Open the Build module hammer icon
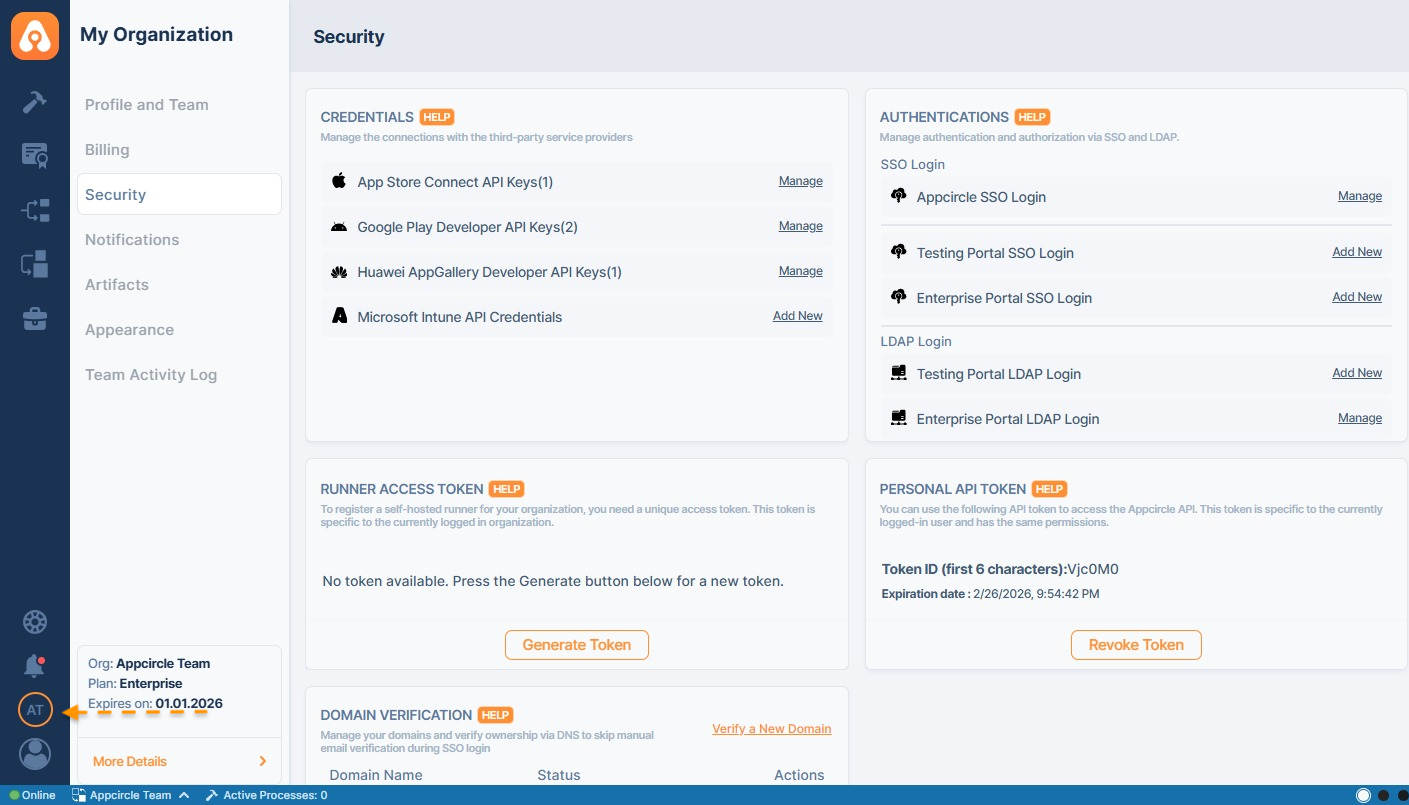This screenshot has width=1409, height=805. pyautogui.click(x=35, y=101)
